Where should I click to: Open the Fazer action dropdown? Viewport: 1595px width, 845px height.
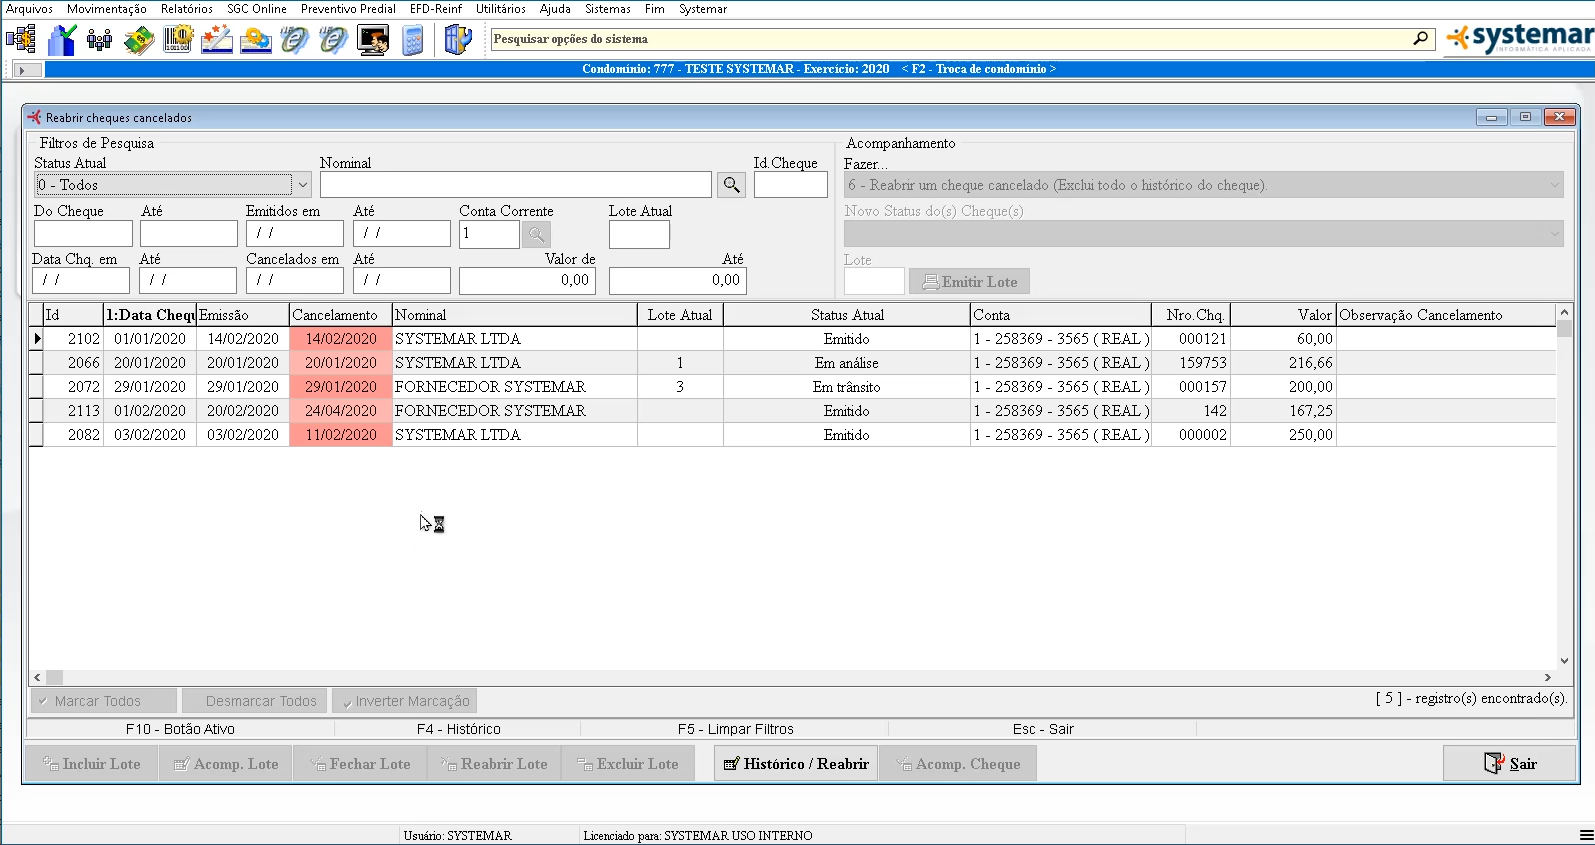[x=1554, y=185]
